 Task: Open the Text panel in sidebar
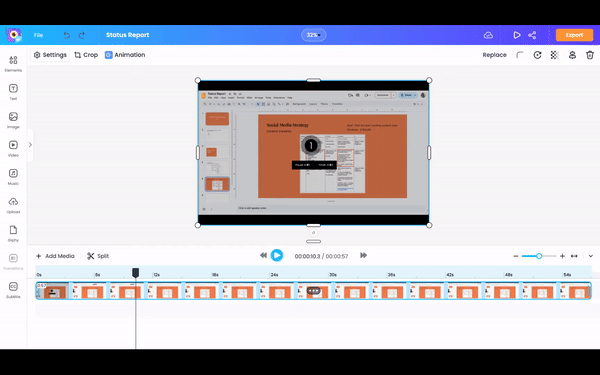[x=13, y=92]
